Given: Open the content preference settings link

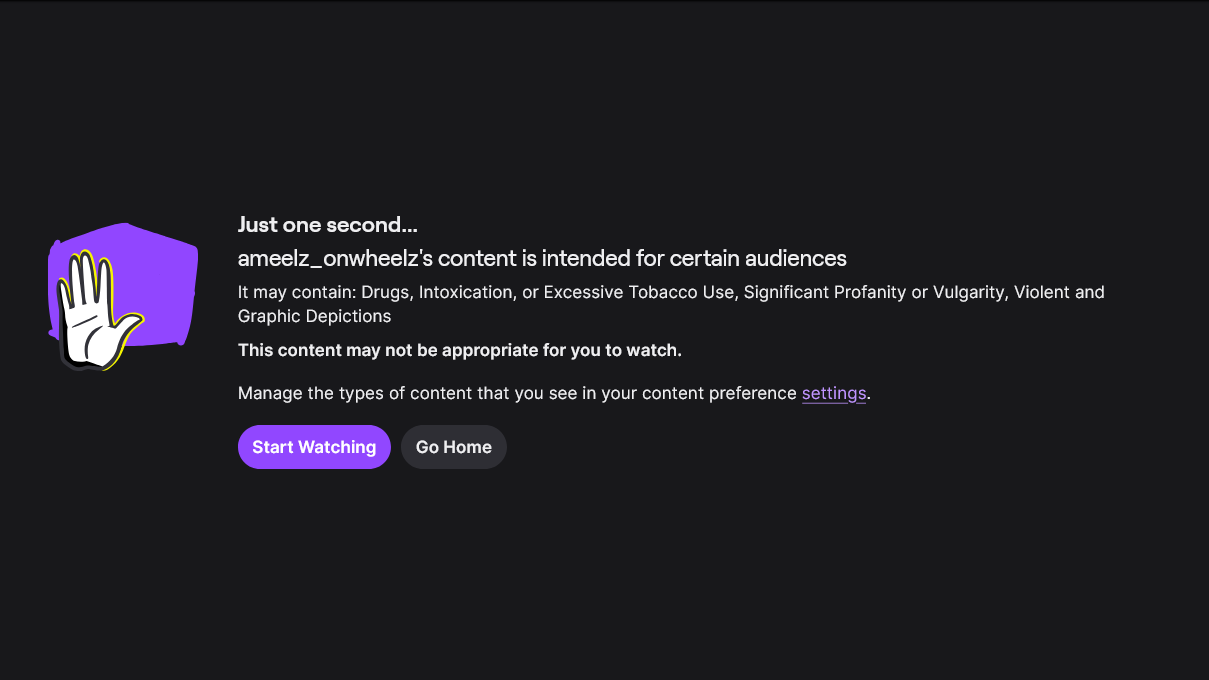Looking at the screenshot, I should tap(834, 393).
